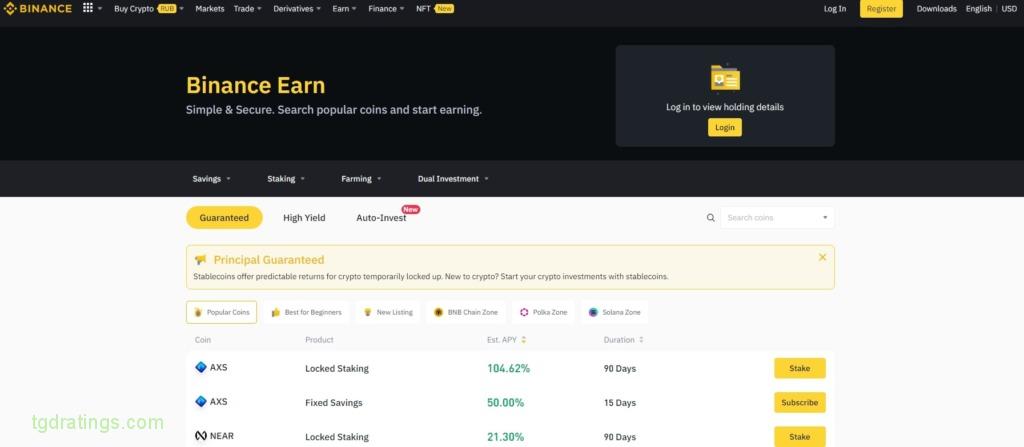1024x447 pixels.
Task: Select the Polka Zone filter
Action: (x=543, y=312)
